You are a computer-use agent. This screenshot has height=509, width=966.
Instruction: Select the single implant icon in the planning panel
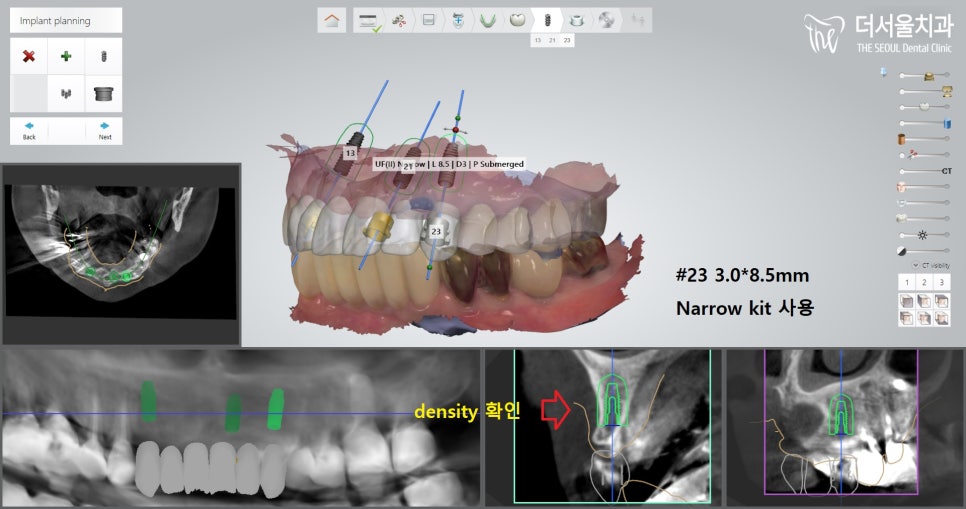103,56
